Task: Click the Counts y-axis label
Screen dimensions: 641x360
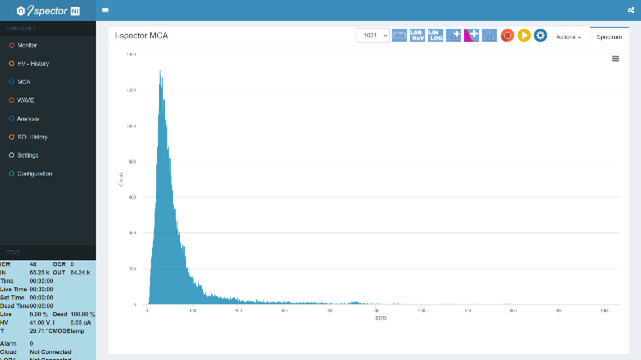Action: coord(121,179)
